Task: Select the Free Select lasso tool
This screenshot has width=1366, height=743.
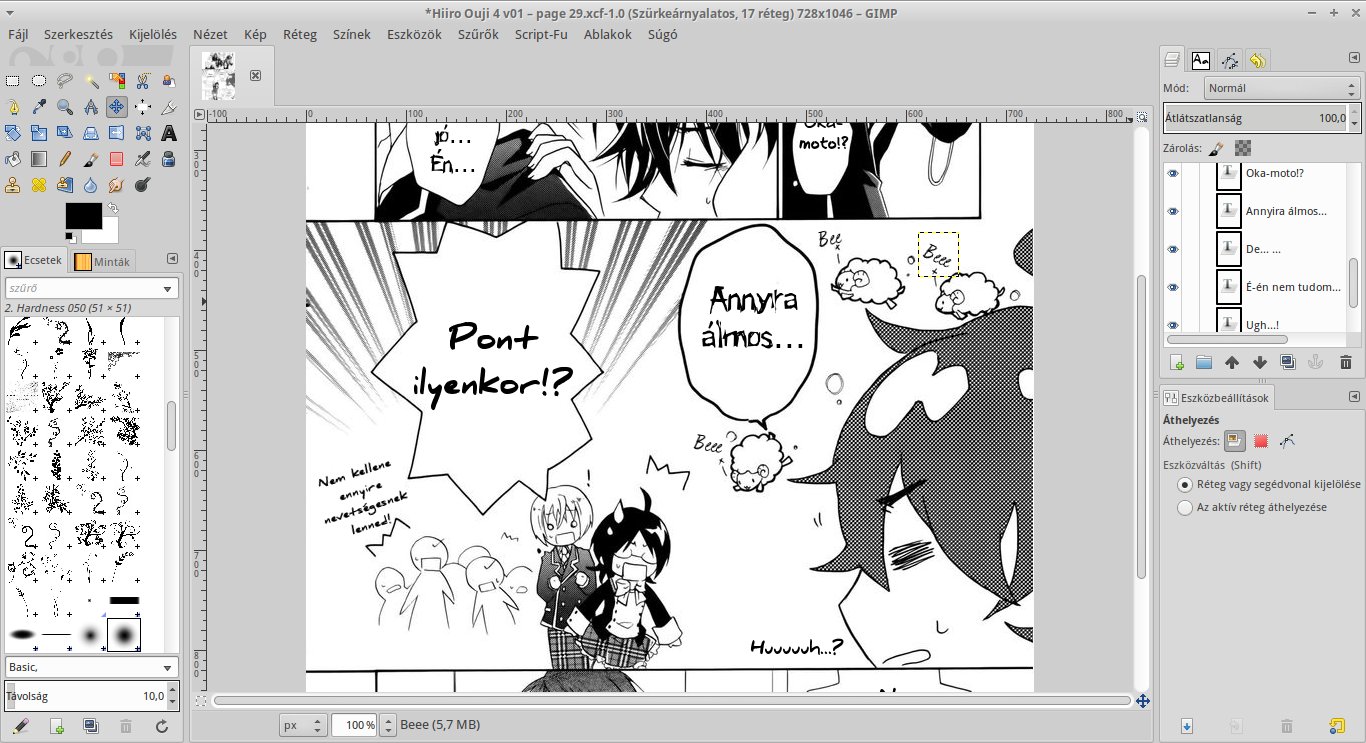Action: point(65,81)
